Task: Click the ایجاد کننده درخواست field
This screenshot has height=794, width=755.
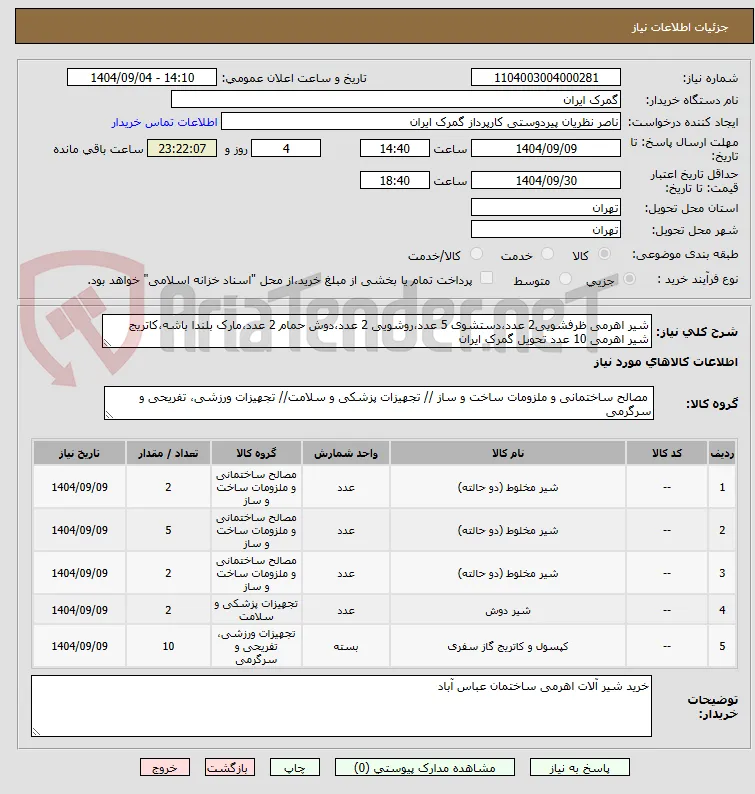Action: [421, 122]
